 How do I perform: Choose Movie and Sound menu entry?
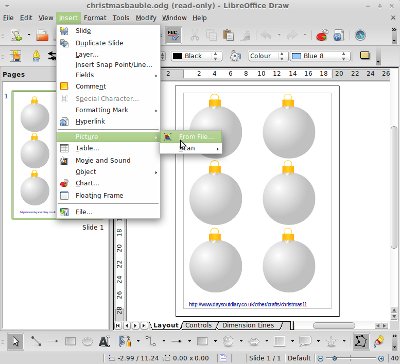tap(108, 160)
